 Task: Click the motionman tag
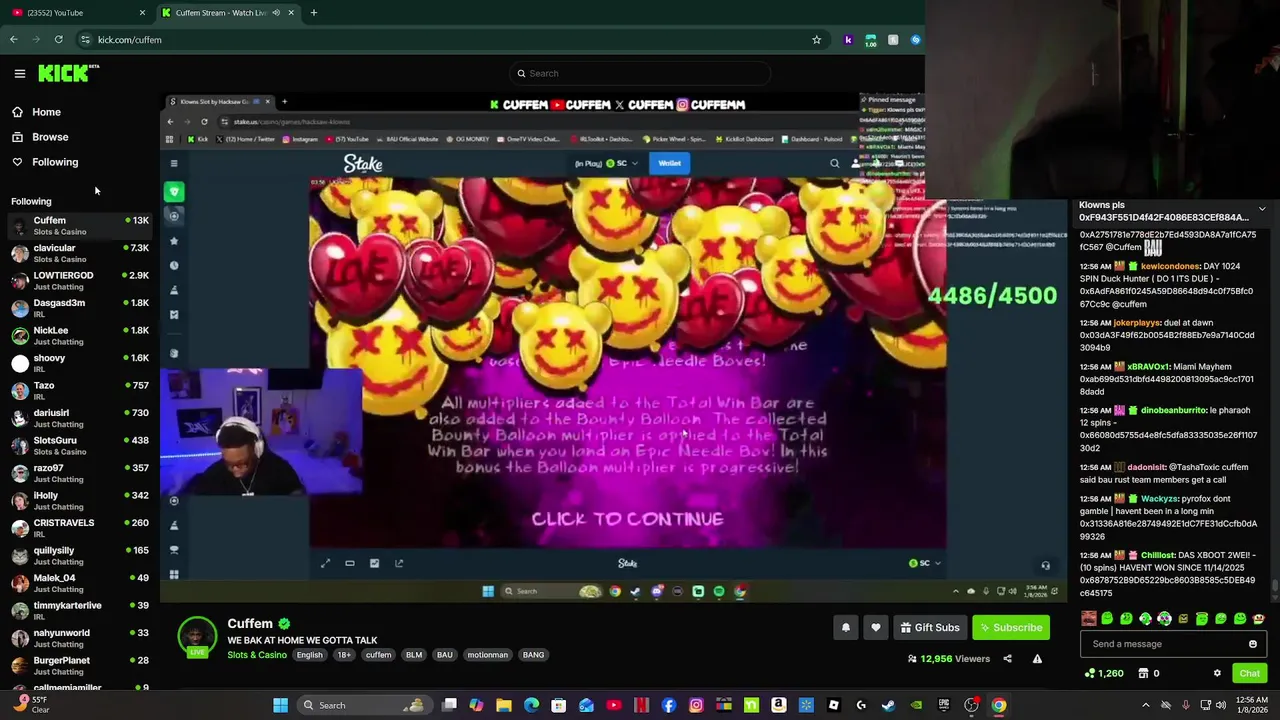pos(488,655)
